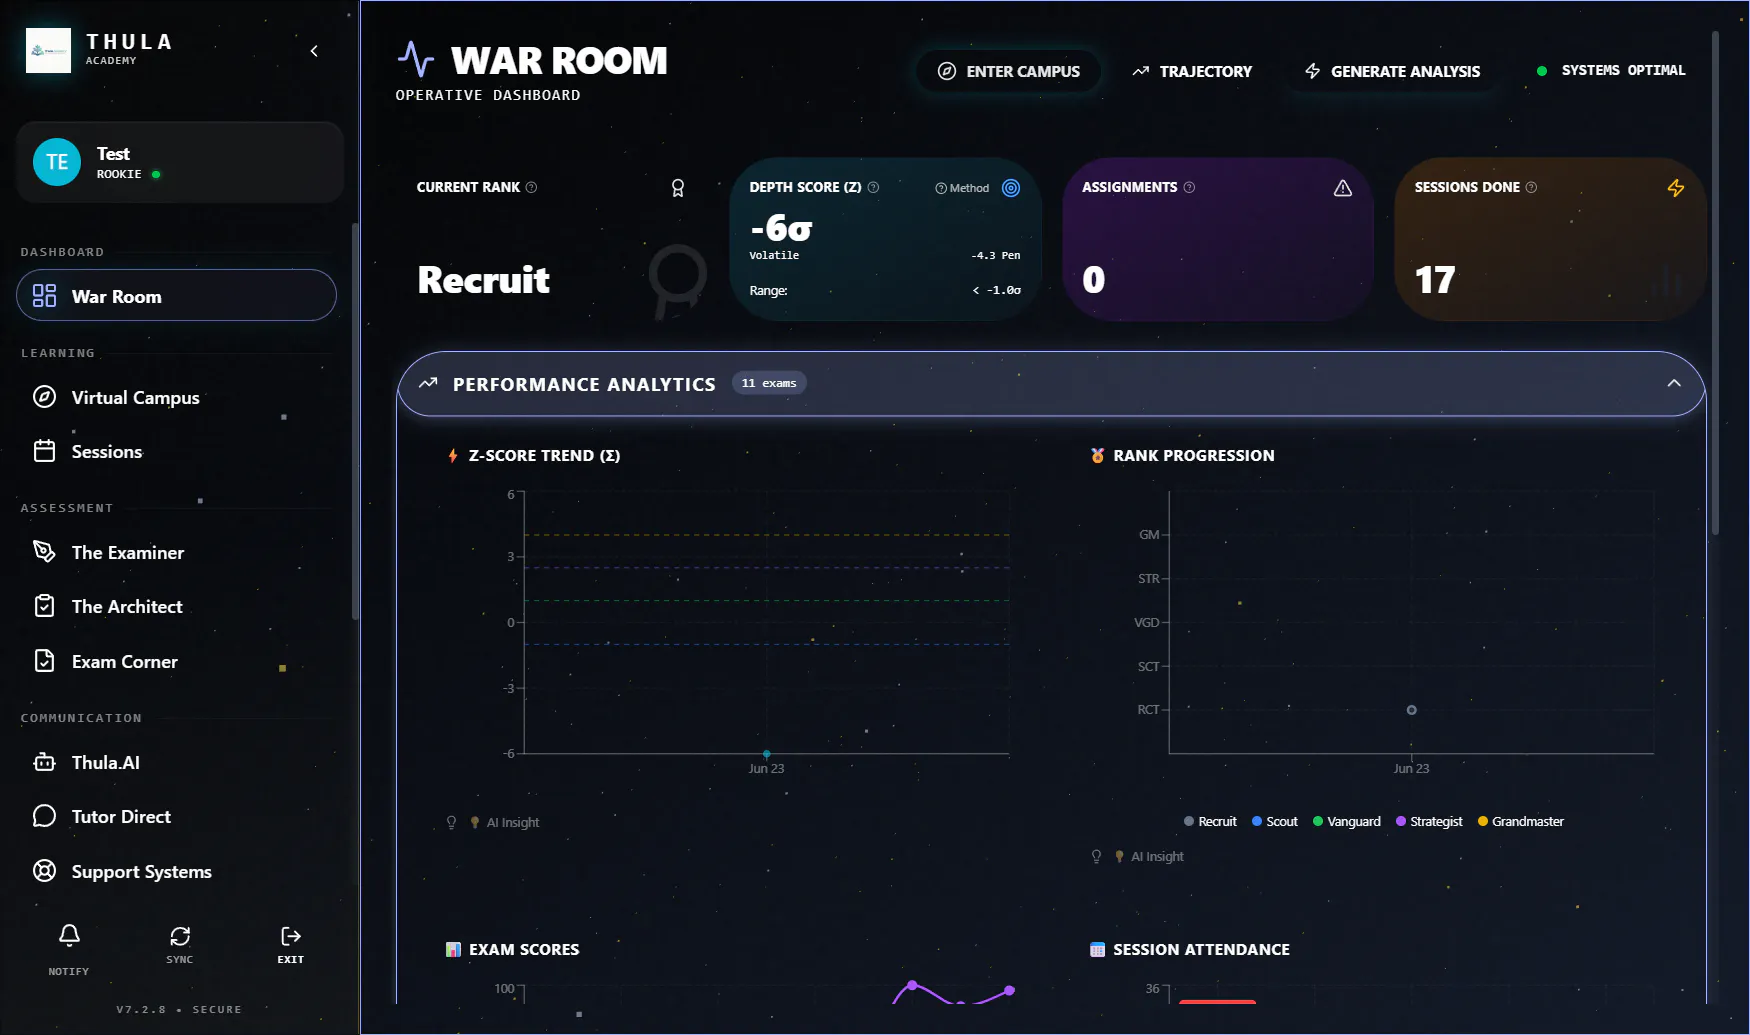This screenshot has height=1035, width=1750.
Task: Click the Recruit rank card
Action: tap(554, 239)
